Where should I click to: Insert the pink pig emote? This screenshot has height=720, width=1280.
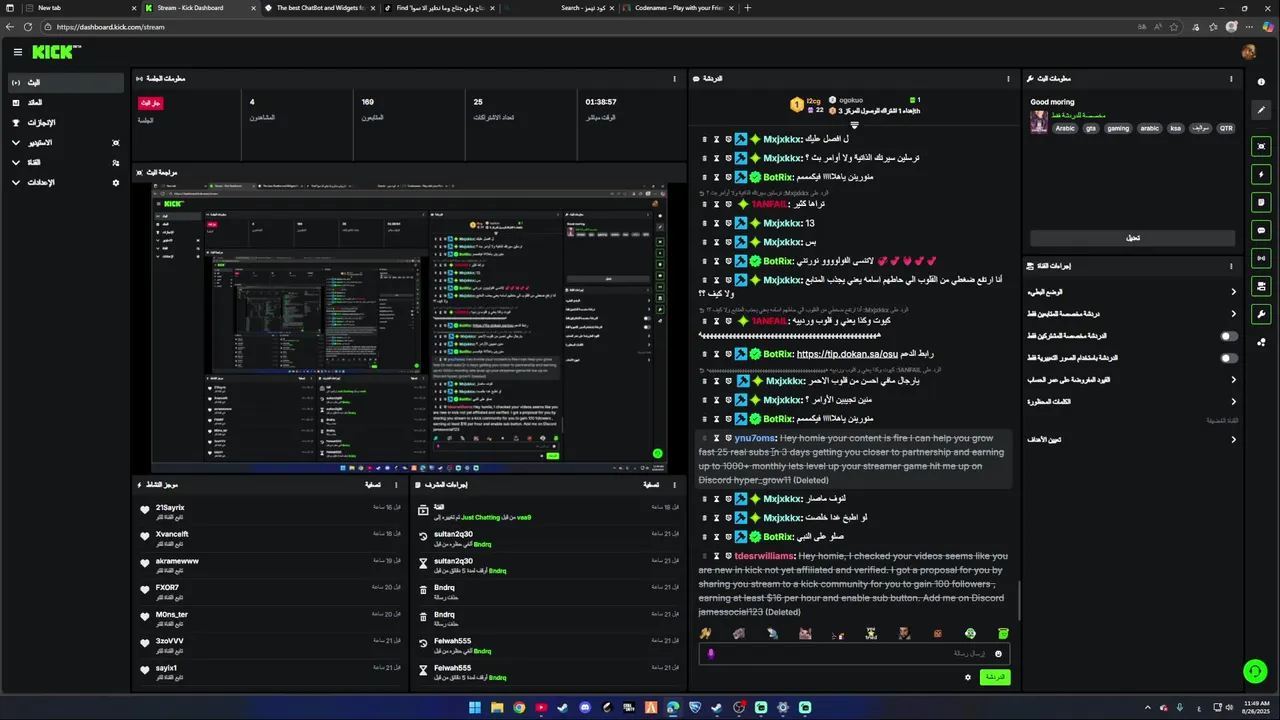tap(805, 633)
